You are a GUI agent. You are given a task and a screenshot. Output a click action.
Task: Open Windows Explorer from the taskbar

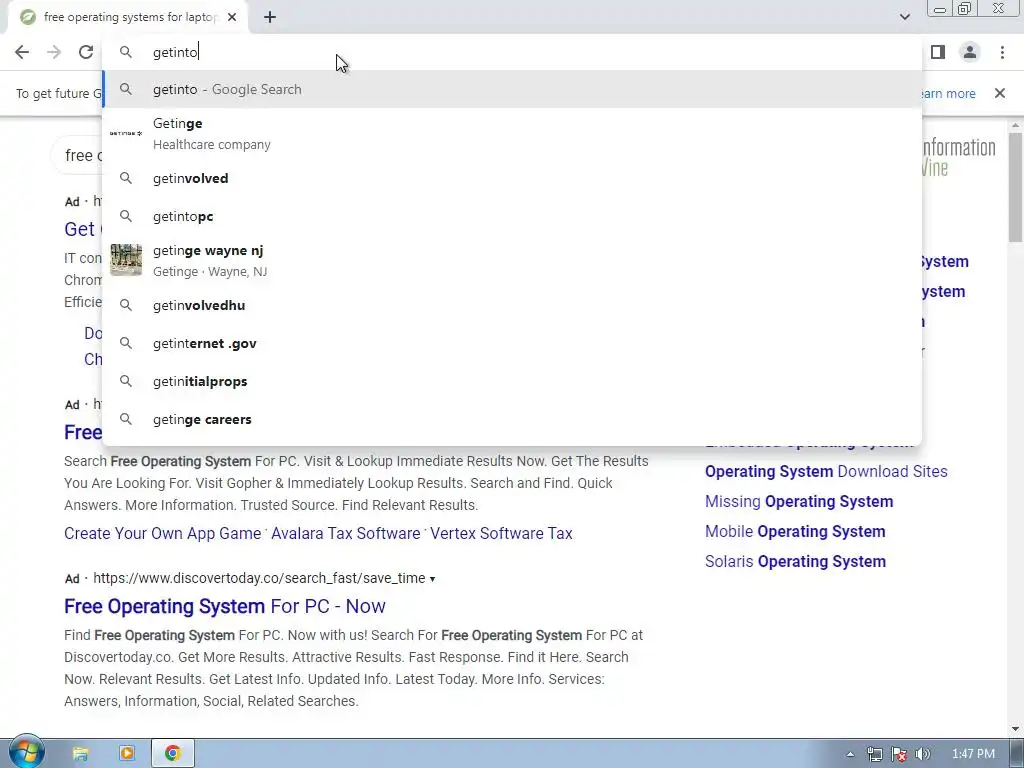pos(80,754)
